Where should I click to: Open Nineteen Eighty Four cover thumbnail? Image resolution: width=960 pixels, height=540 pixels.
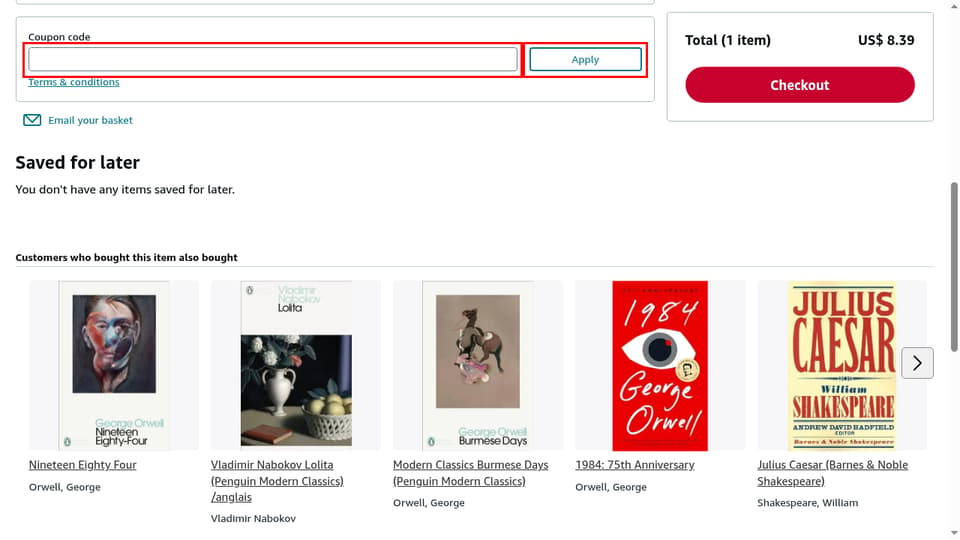click(114, 366)
